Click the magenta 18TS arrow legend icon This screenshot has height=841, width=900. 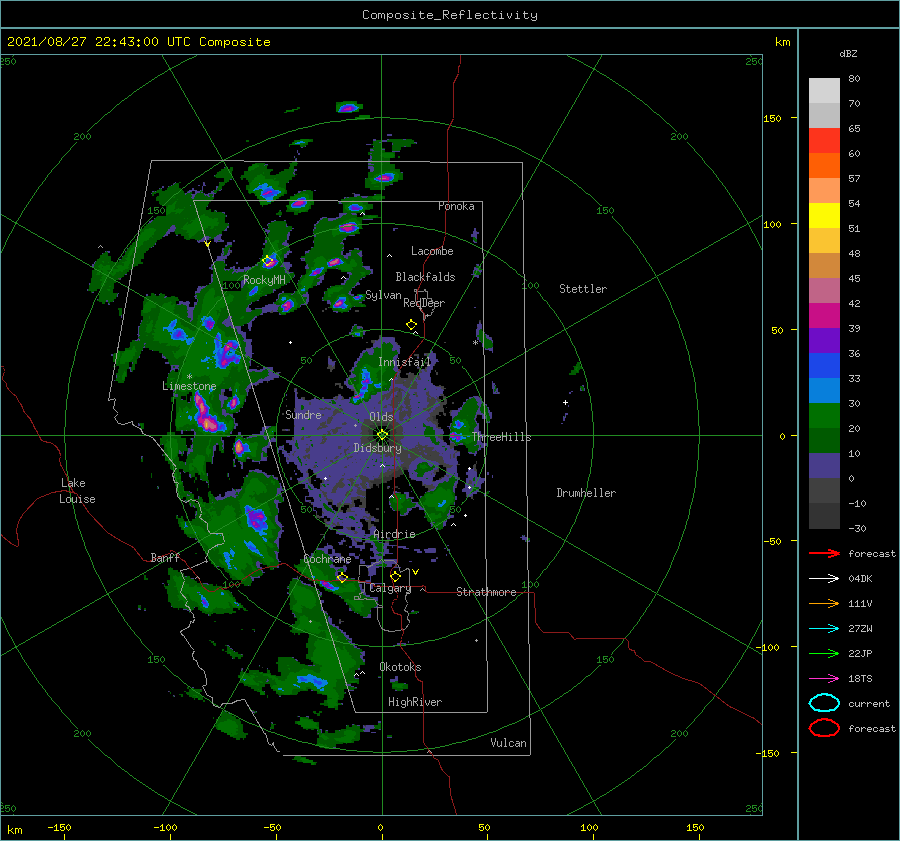824,679
